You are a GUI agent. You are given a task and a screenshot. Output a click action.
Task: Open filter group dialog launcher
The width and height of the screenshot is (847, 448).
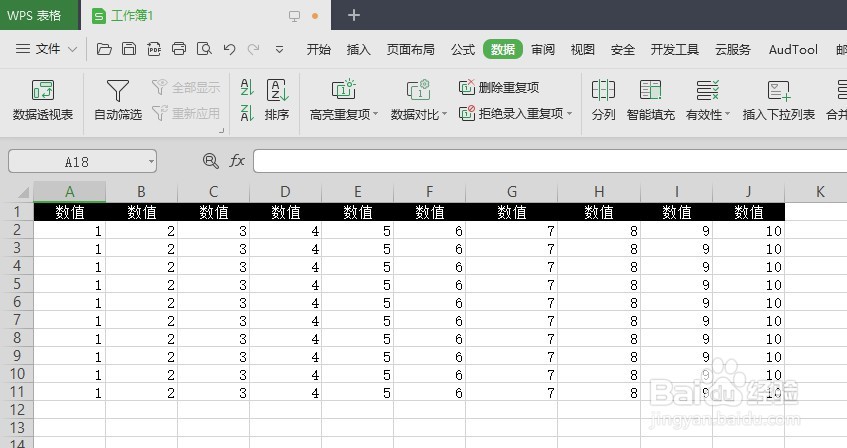coord(221,130)
